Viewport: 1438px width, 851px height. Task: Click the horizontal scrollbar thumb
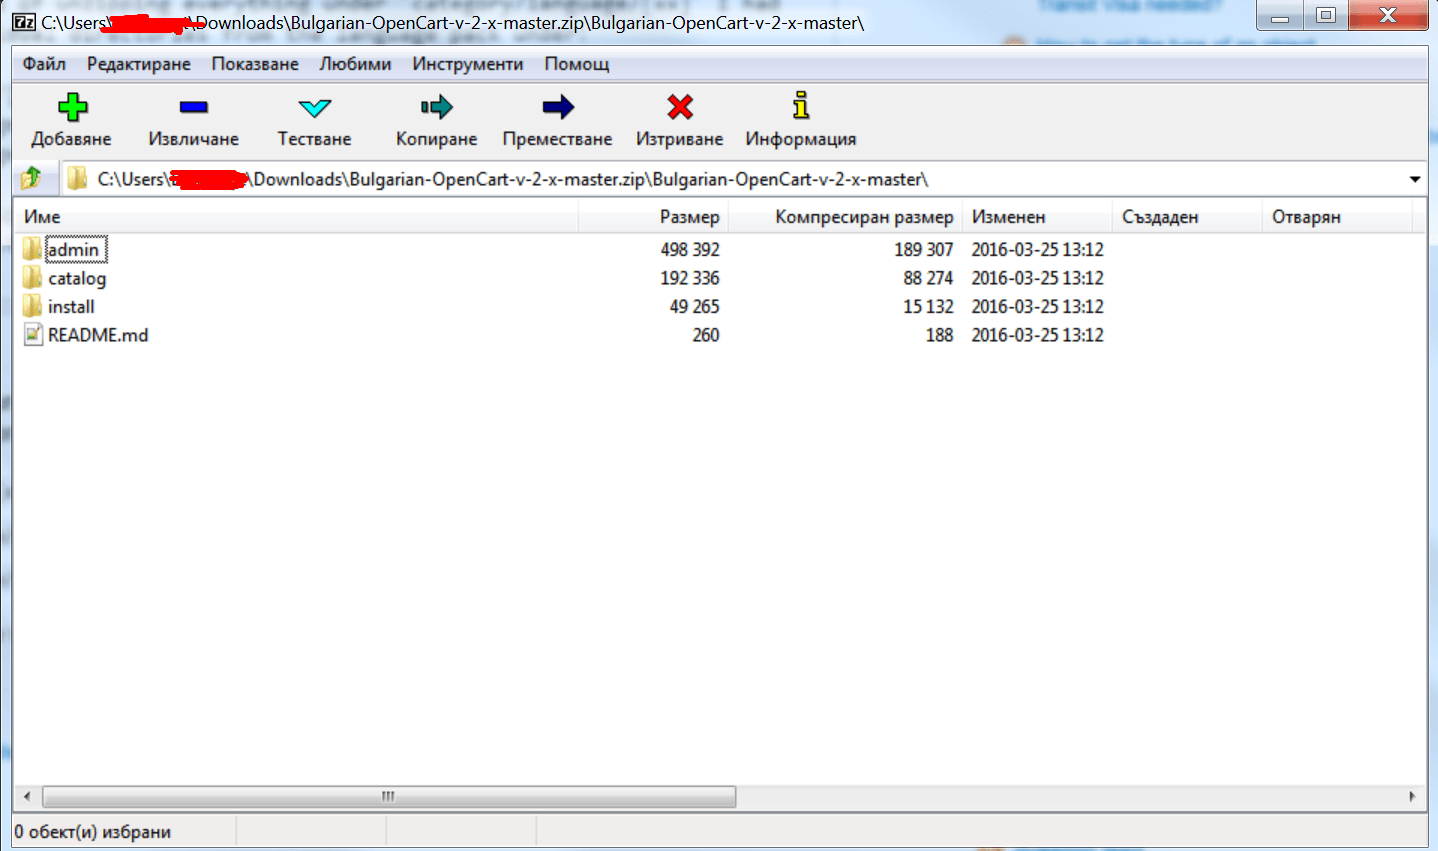tap(388, 797)
